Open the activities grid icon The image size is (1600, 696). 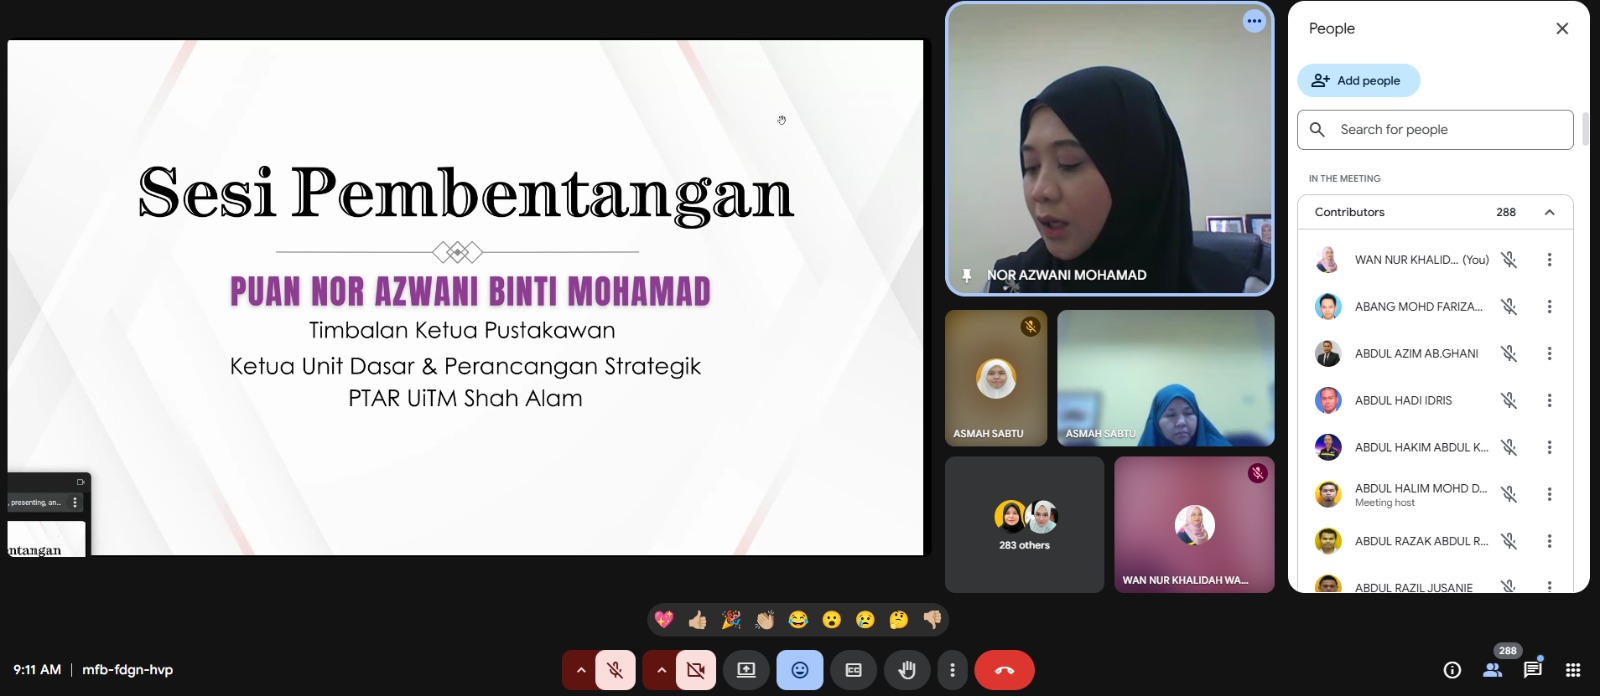1572,670
